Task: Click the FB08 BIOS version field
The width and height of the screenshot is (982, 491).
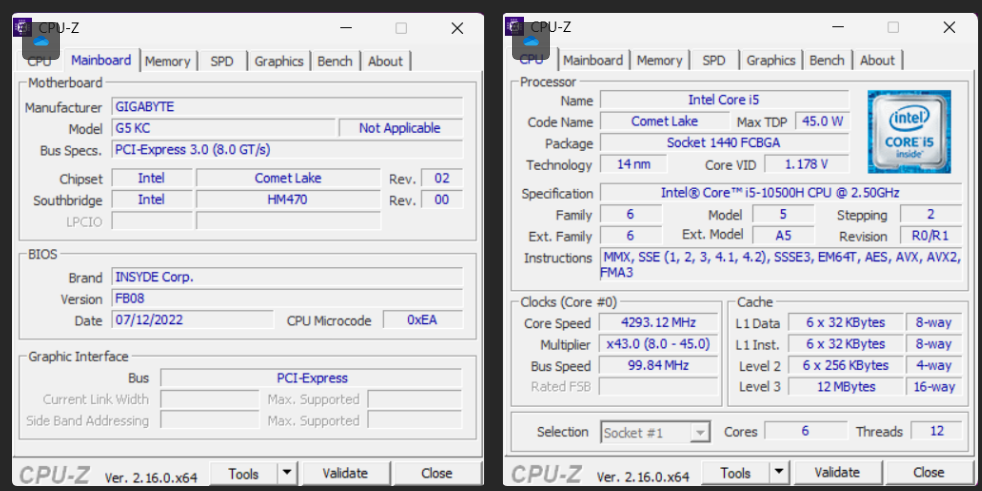Action: [x=287, y=298]
